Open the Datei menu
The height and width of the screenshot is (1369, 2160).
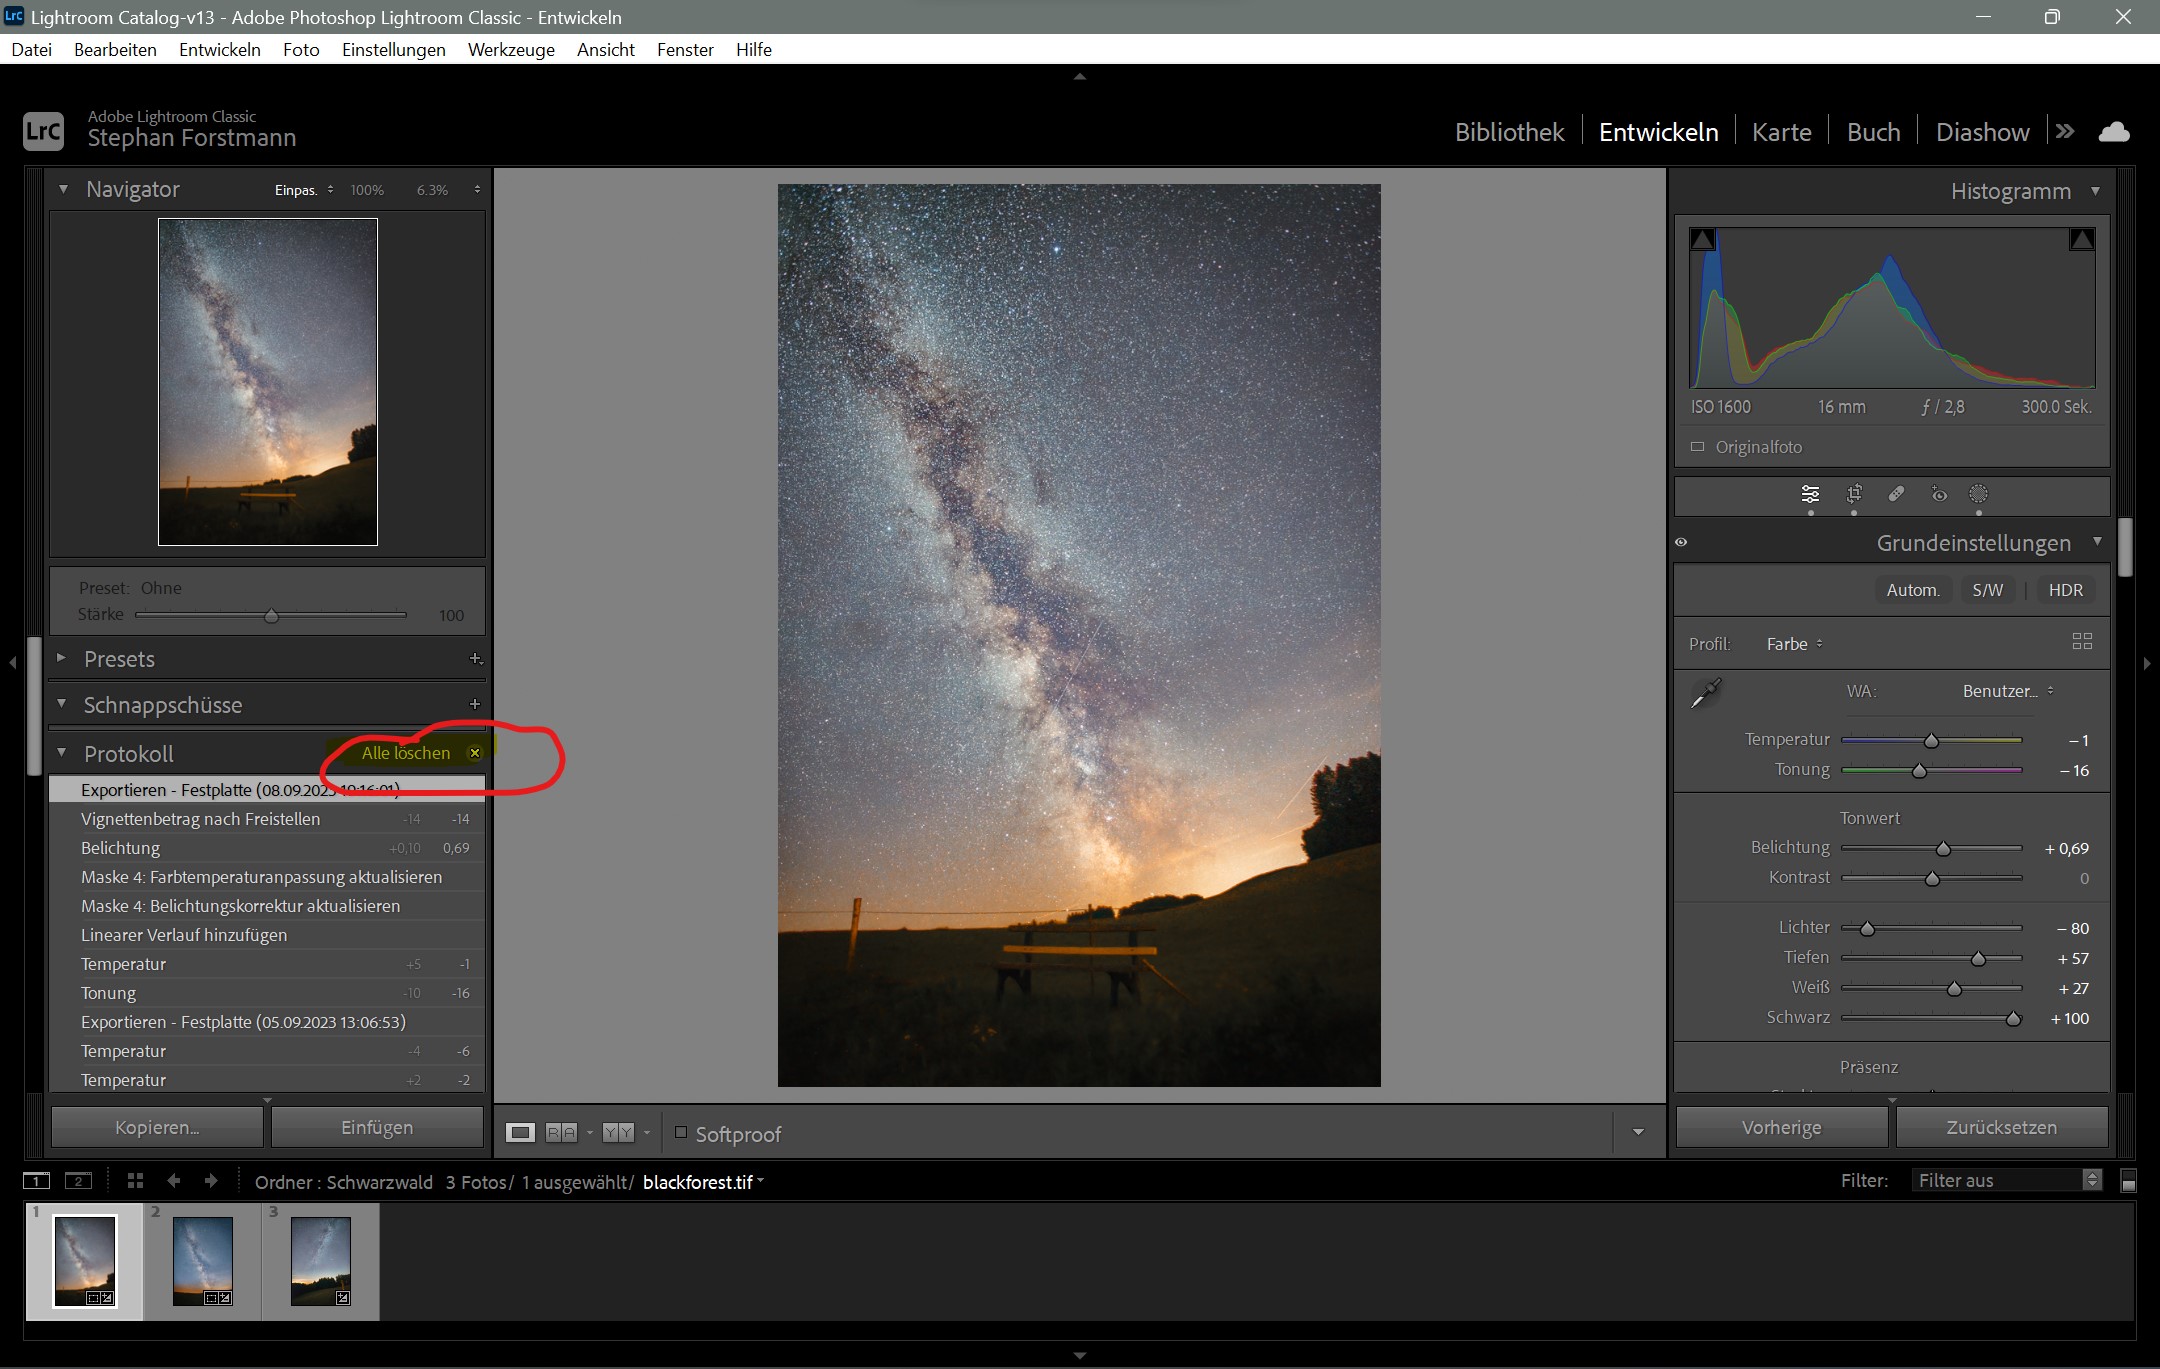(32, 50)
